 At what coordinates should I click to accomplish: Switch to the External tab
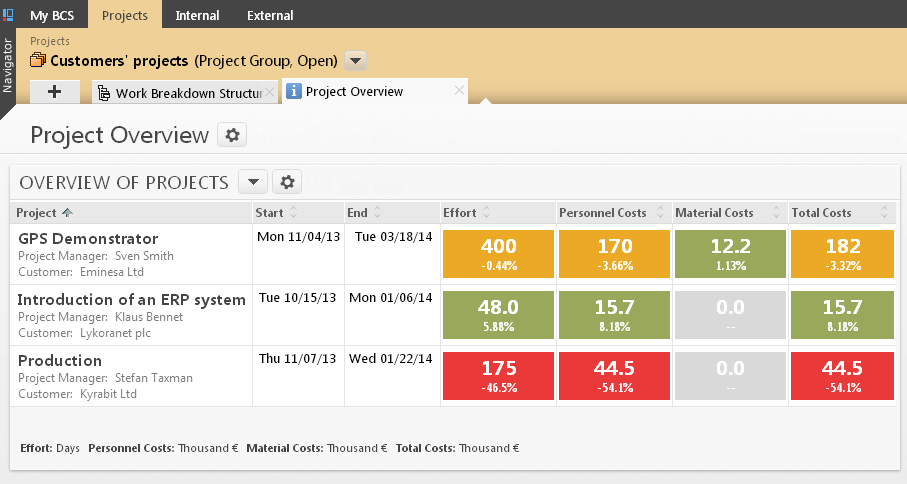pos(270,15)
